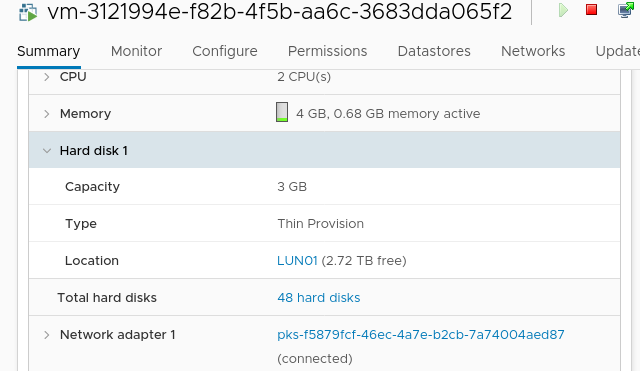Select the Datastores tab
The height and width of the screenshot is (371, 640).
click(x=434, y=51)
